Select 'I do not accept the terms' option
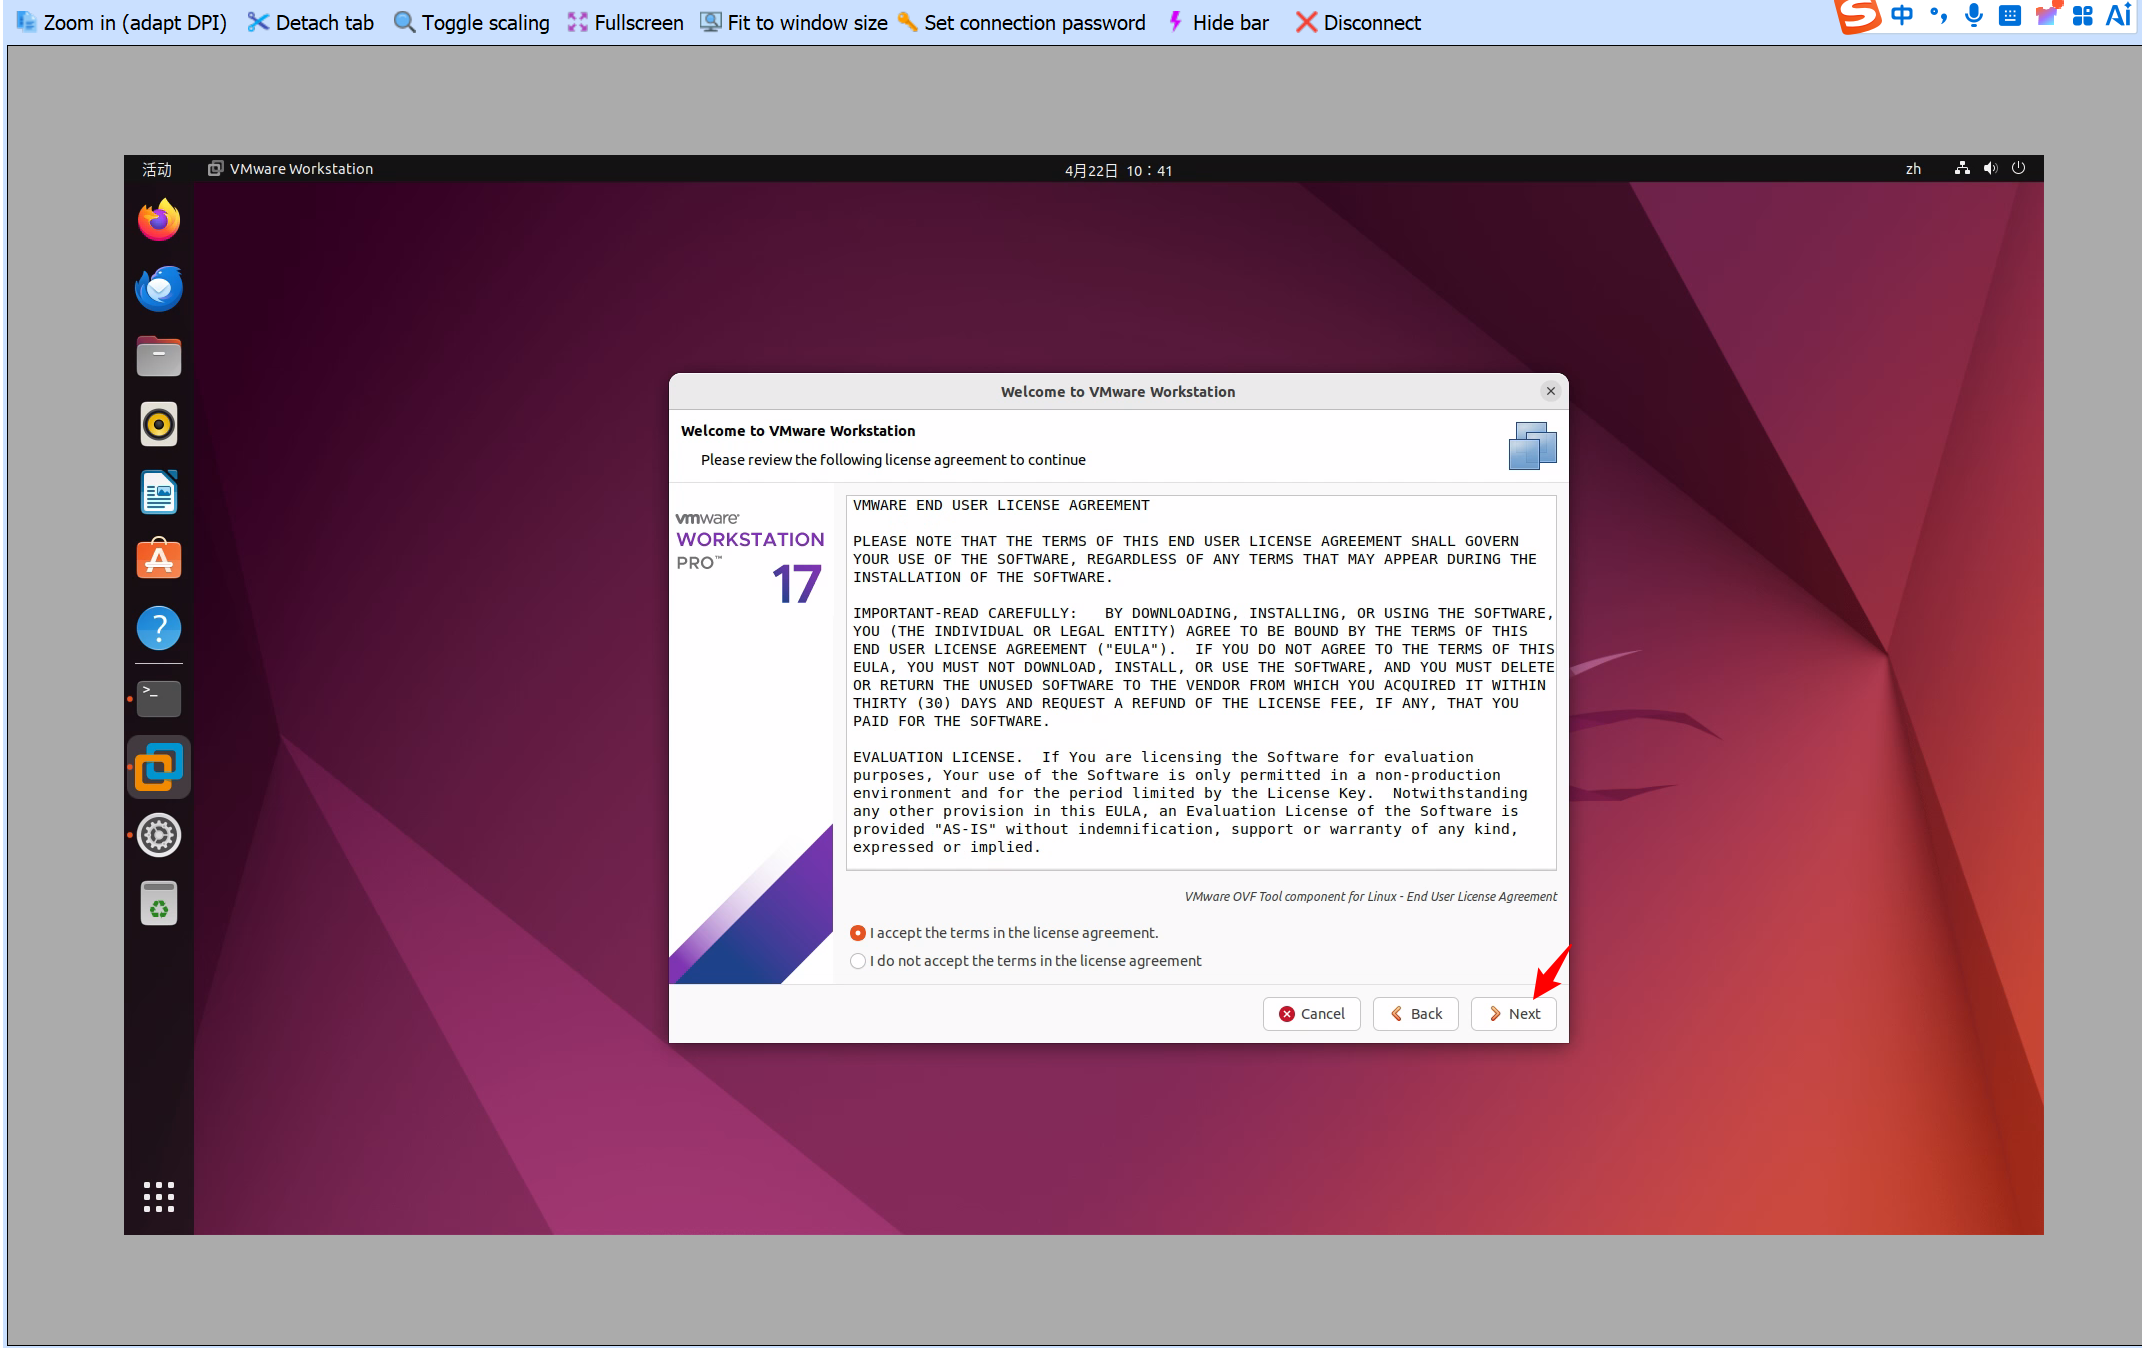2142x1348 pixels. pos(858,961)
